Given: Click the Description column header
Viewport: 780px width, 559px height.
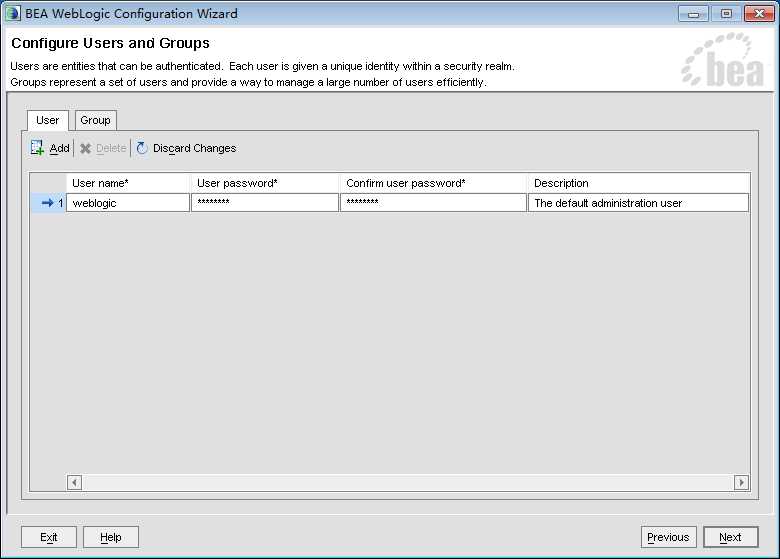Looking at the screenshot, I should pos(639,183).
